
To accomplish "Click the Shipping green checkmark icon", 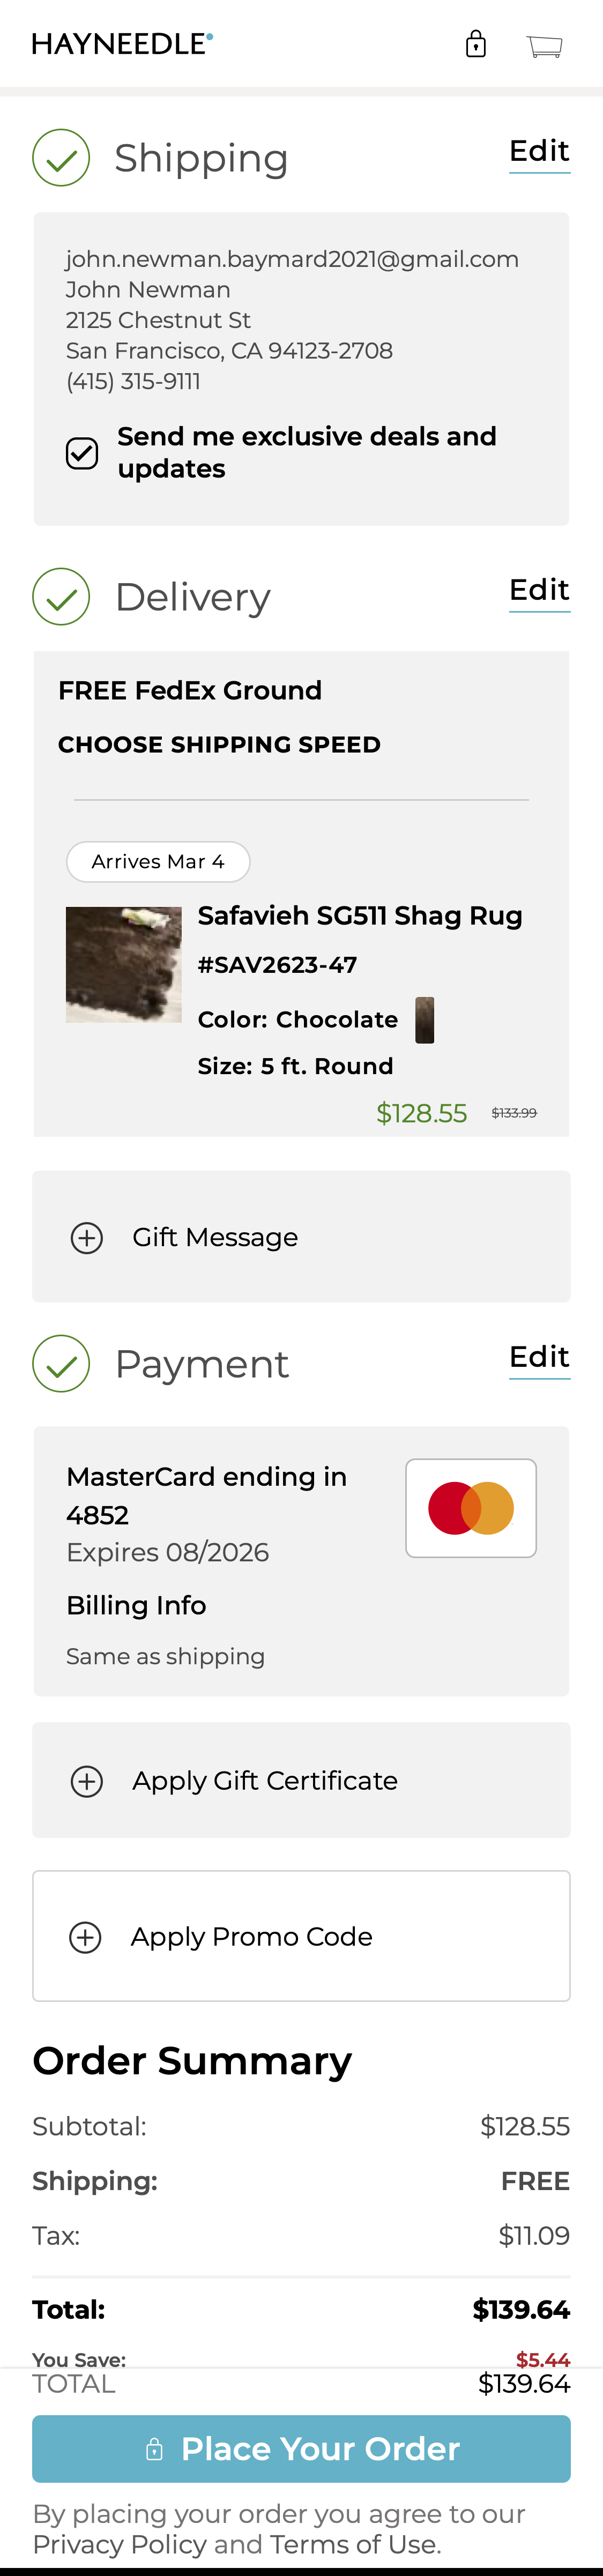I will click(x=61, y=158).
